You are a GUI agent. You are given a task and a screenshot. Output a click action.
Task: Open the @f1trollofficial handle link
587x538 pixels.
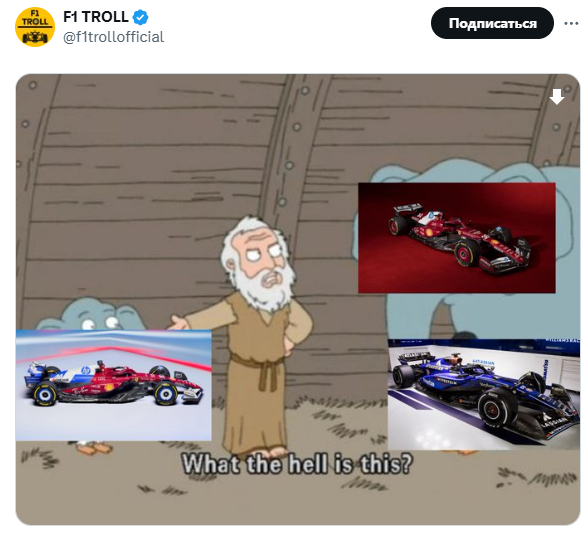pyautogui.click(x=113, y=37)
